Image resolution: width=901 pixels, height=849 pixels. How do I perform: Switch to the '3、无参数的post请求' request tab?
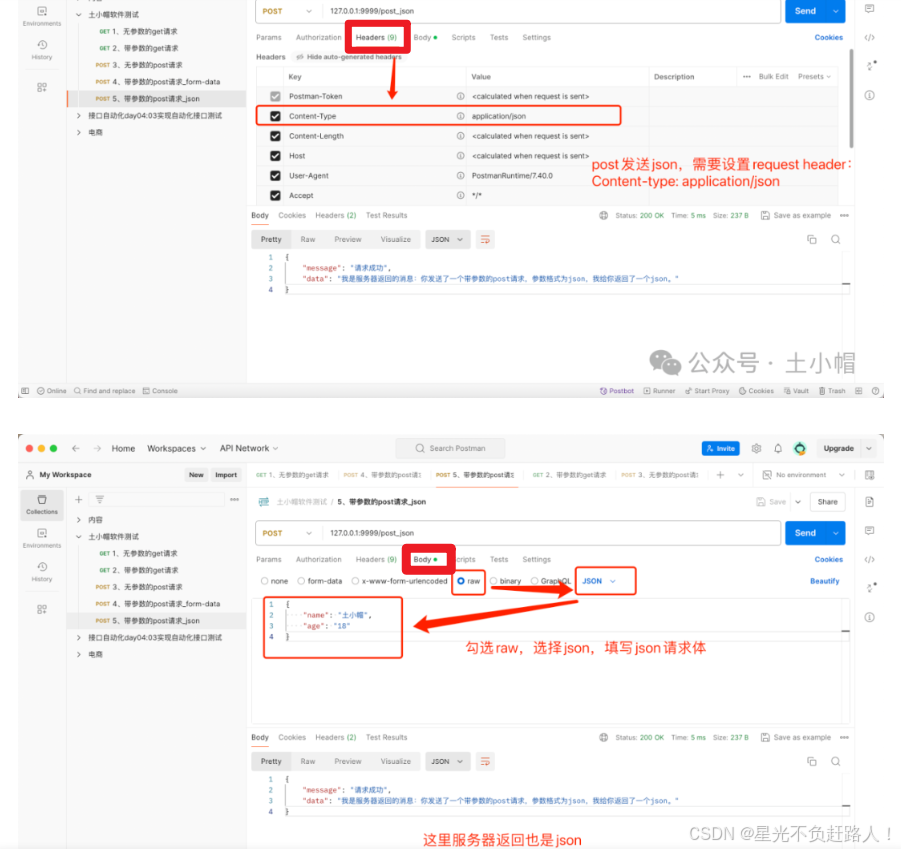(659, 475)
